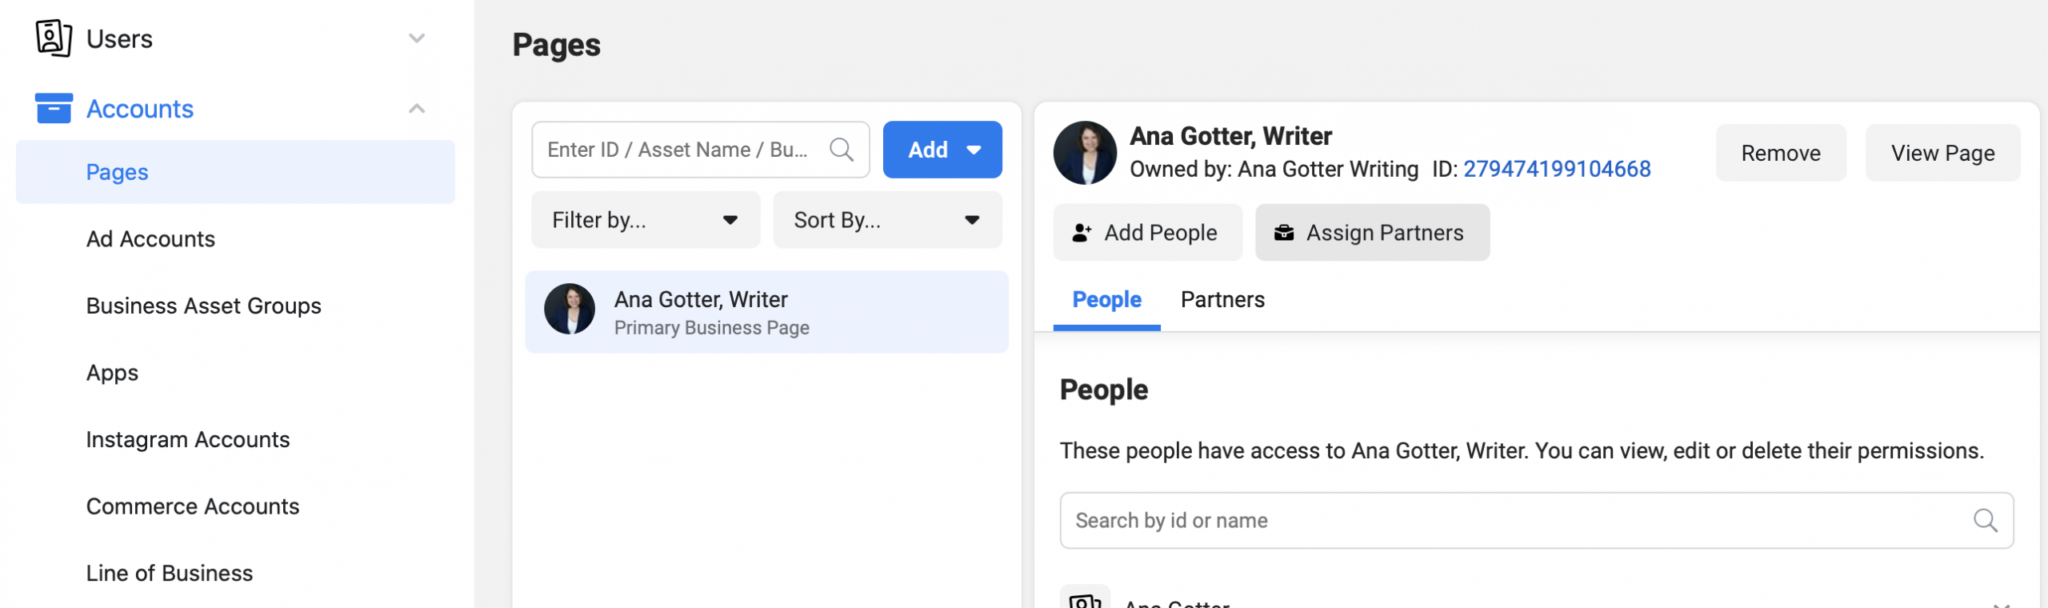Open Business Asset Groups in sidebar
Image resolution: width=2048 pixels, height=608 pixels.
204,306
